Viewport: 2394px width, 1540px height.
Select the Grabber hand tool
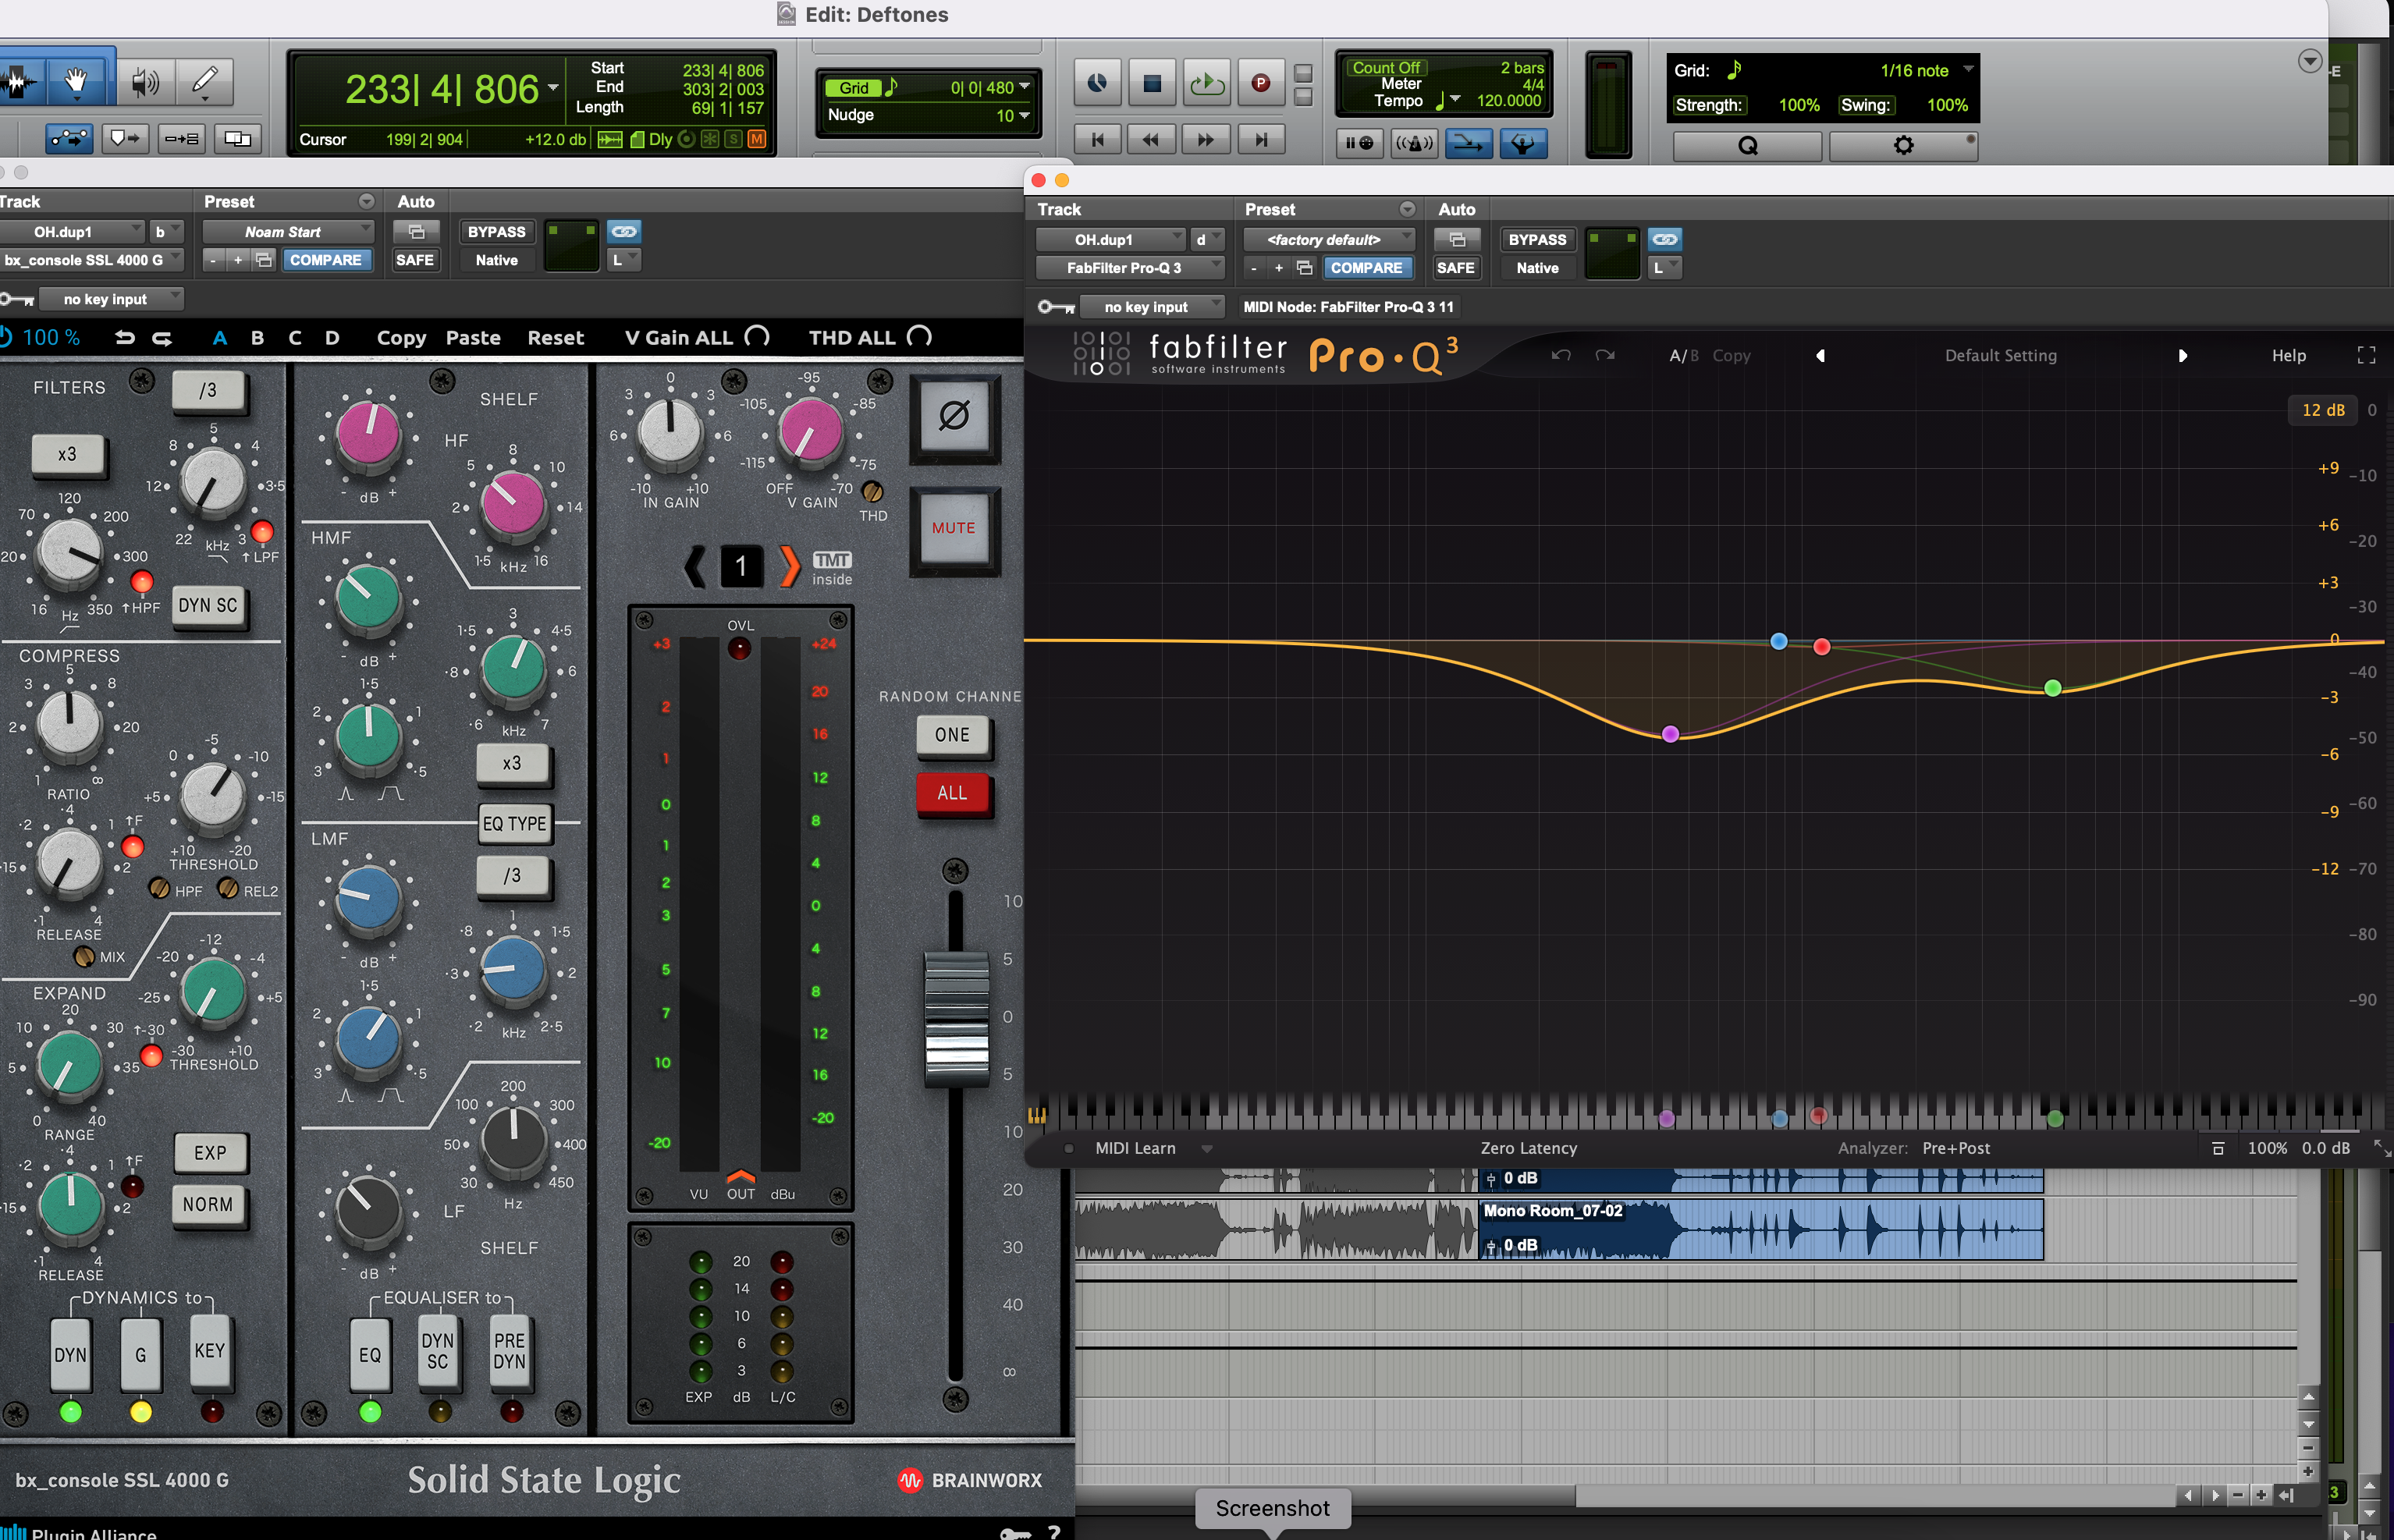(x=76, y=80)
